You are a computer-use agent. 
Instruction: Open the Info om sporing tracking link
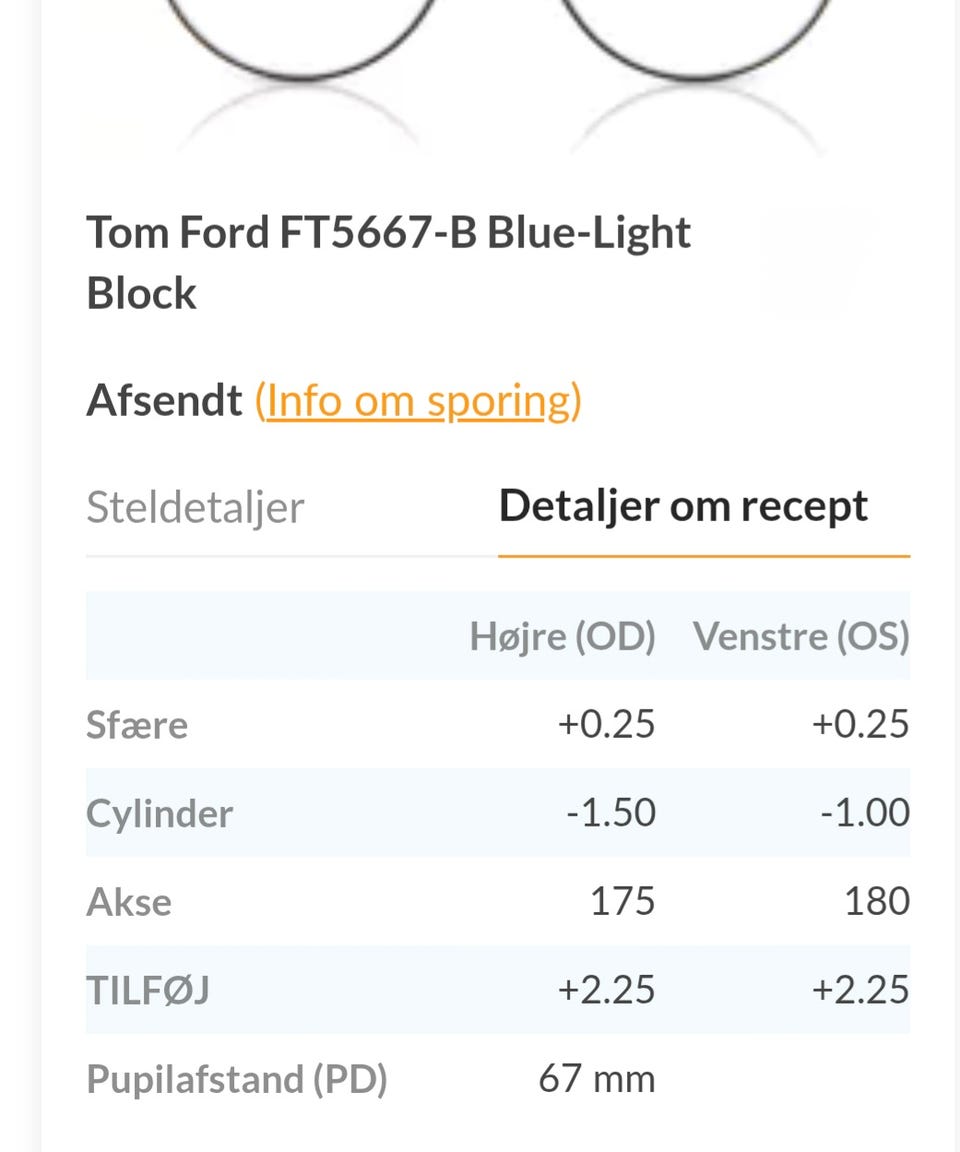tap(418, 401)
